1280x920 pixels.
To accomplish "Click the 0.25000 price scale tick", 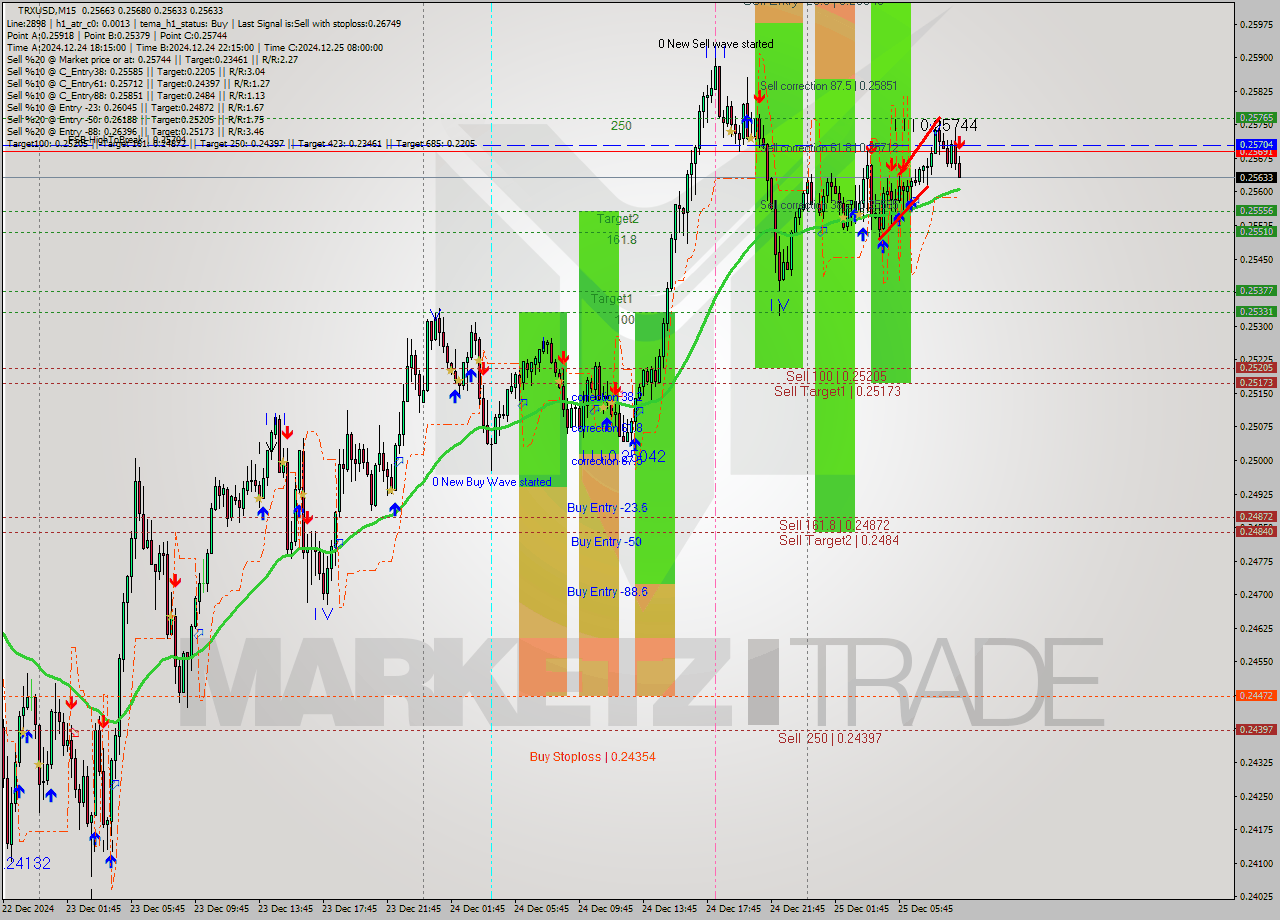I will coord(1256,461).
